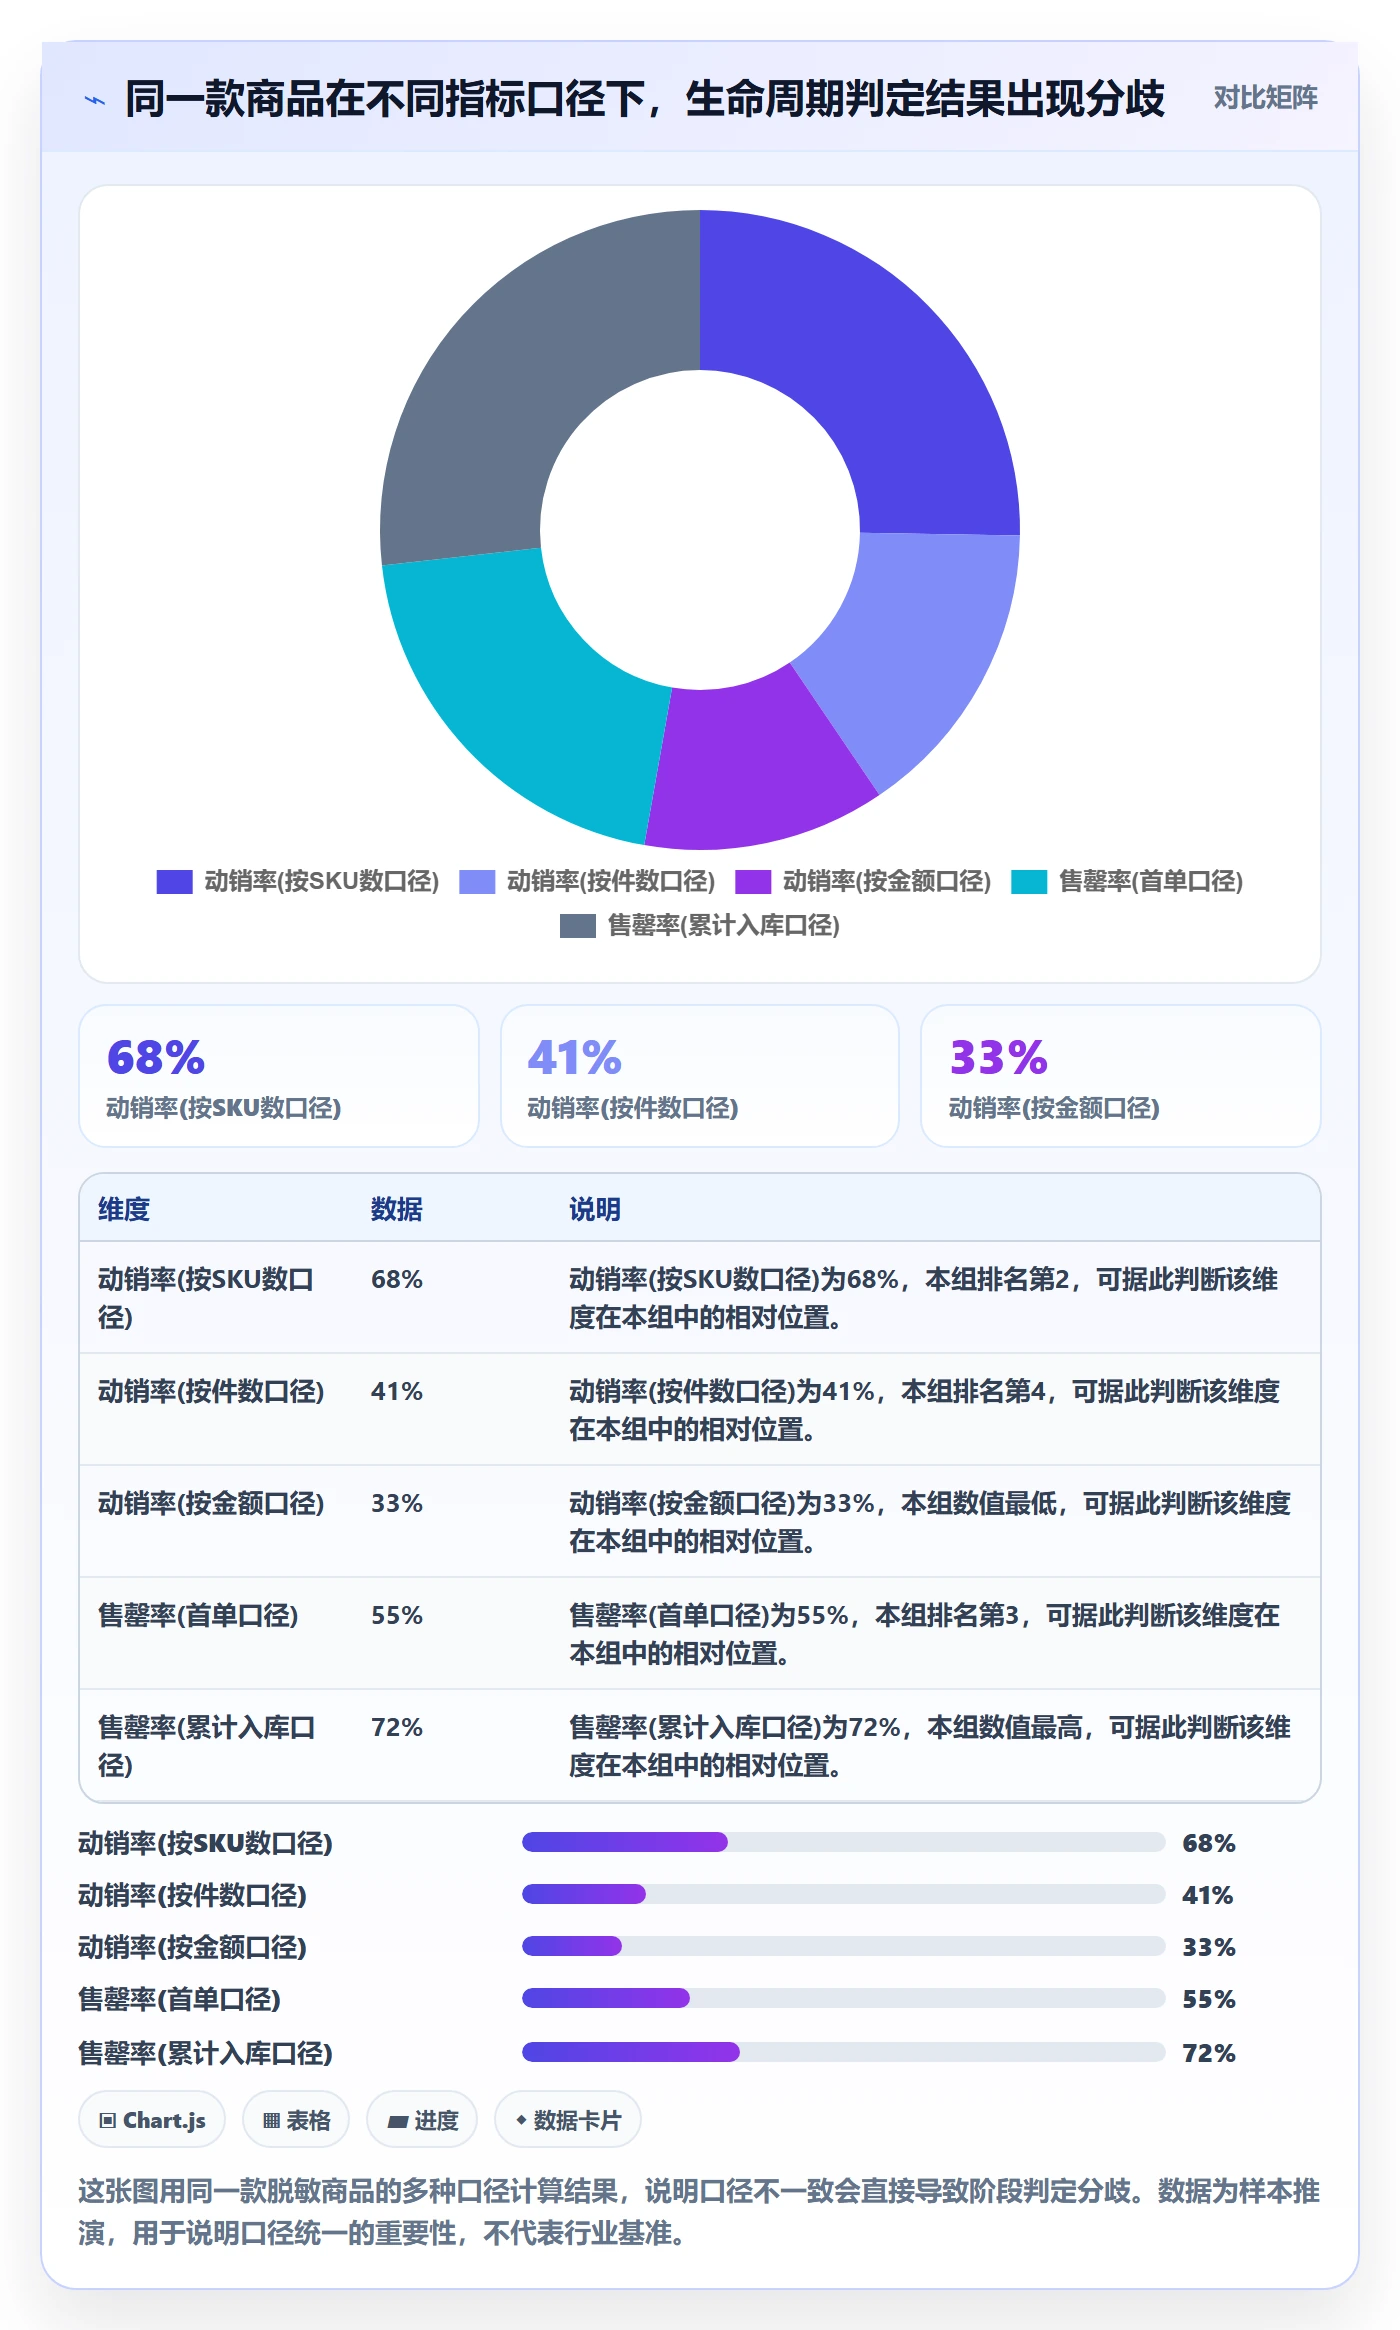
Task: Click description text mentioning 本组数值最低
Action: coord(930,1522)
